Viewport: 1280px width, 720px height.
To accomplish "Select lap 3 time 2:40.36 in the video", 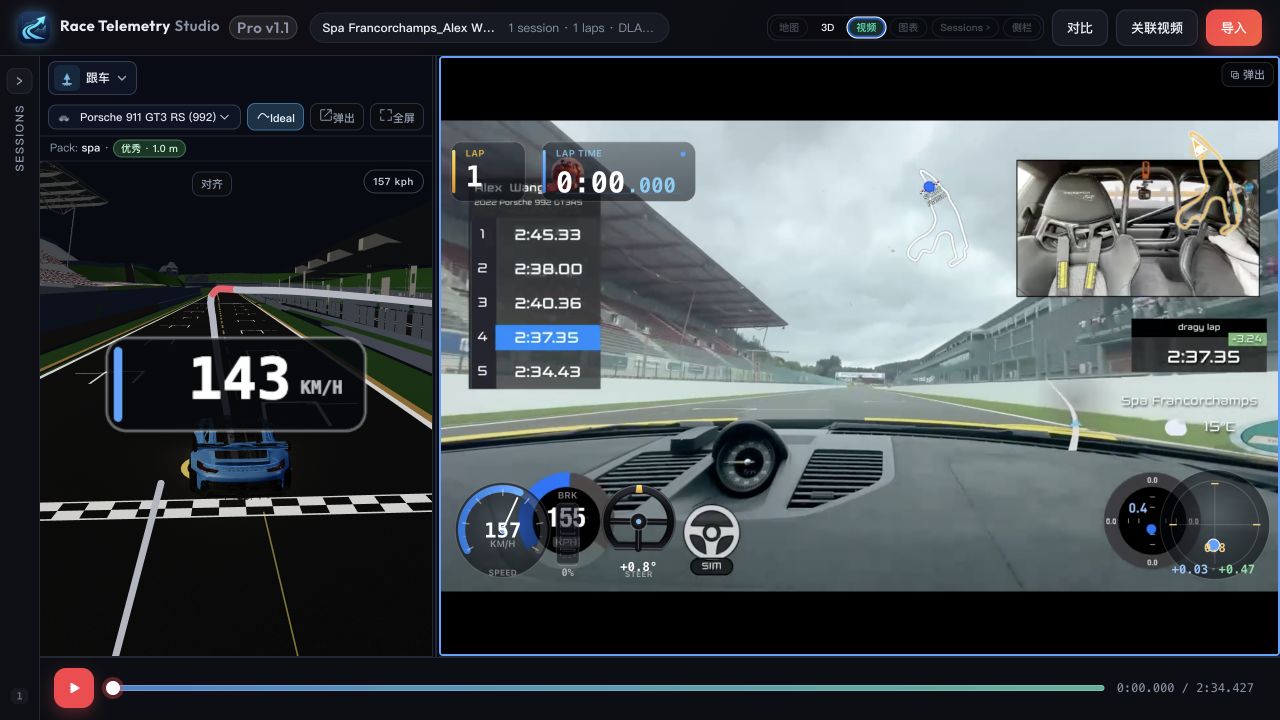I will pos(535,303).
